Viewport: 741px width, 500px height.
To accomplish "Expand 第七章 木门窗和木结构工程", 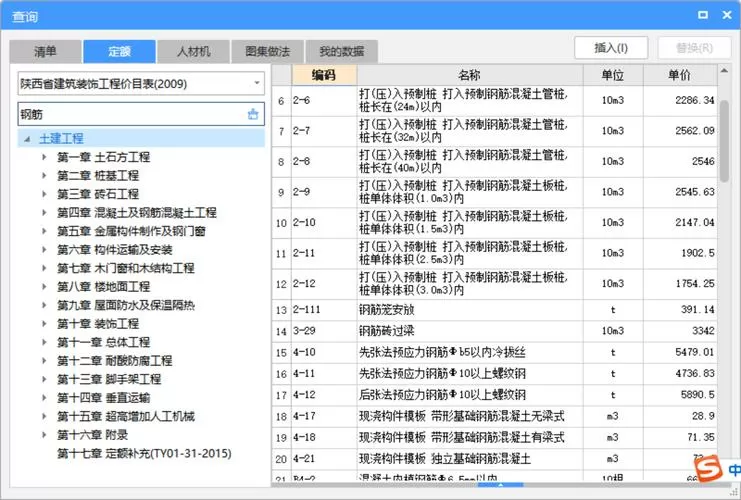I will [44, 268].
